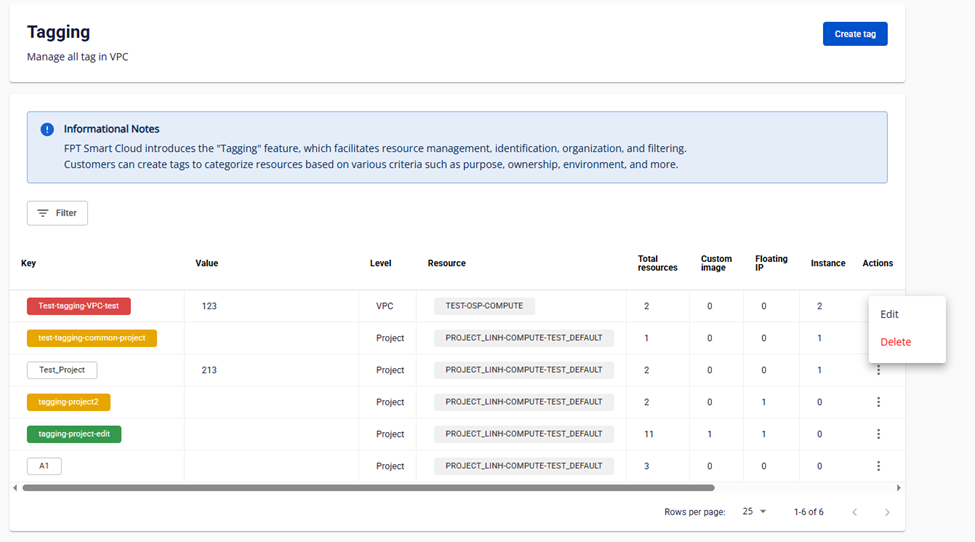
Task: Click the orange test-tagging-common-project tag
Action: [x=91, y=338]
